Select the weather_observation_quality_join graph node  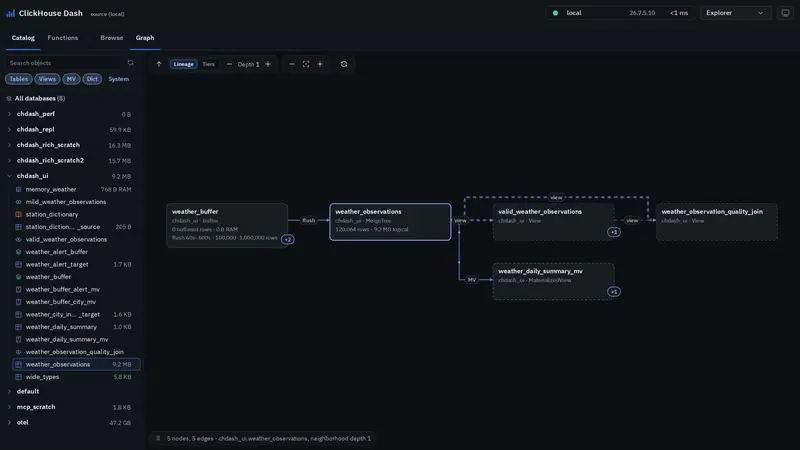[x=717, y=222]
